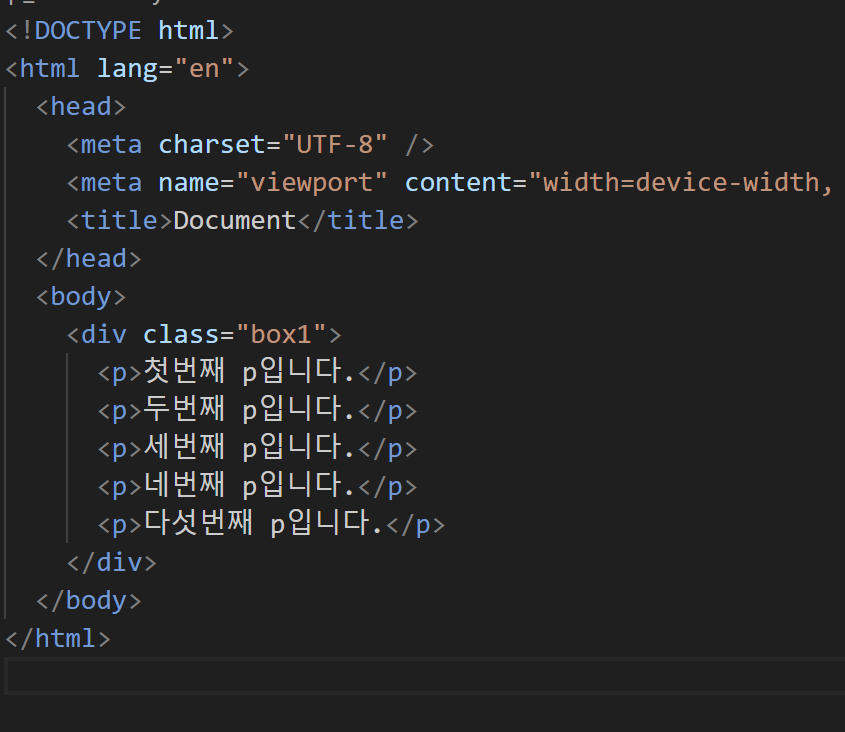Click the line reading 다섯번째 p입니다.

click(x=271, y=524)
